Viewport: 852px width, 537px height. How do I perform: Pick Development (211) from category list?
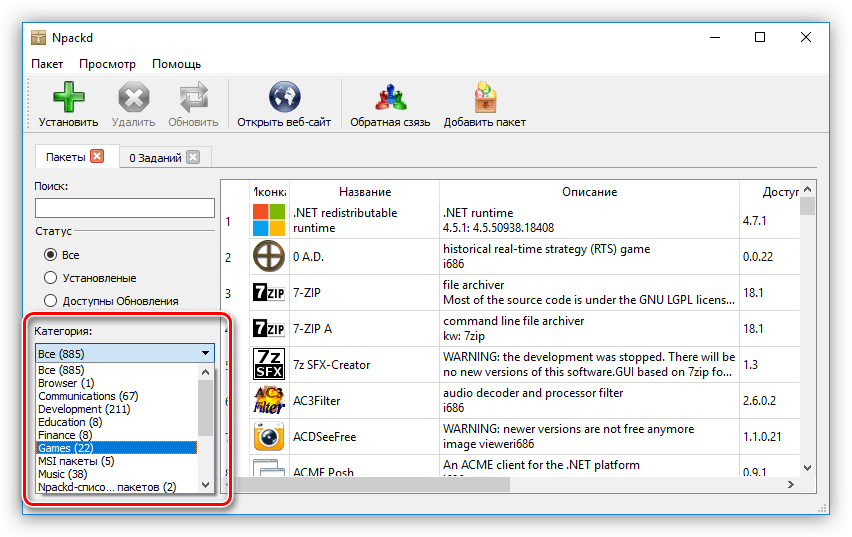pyautogui.click(x=84, y=409)
